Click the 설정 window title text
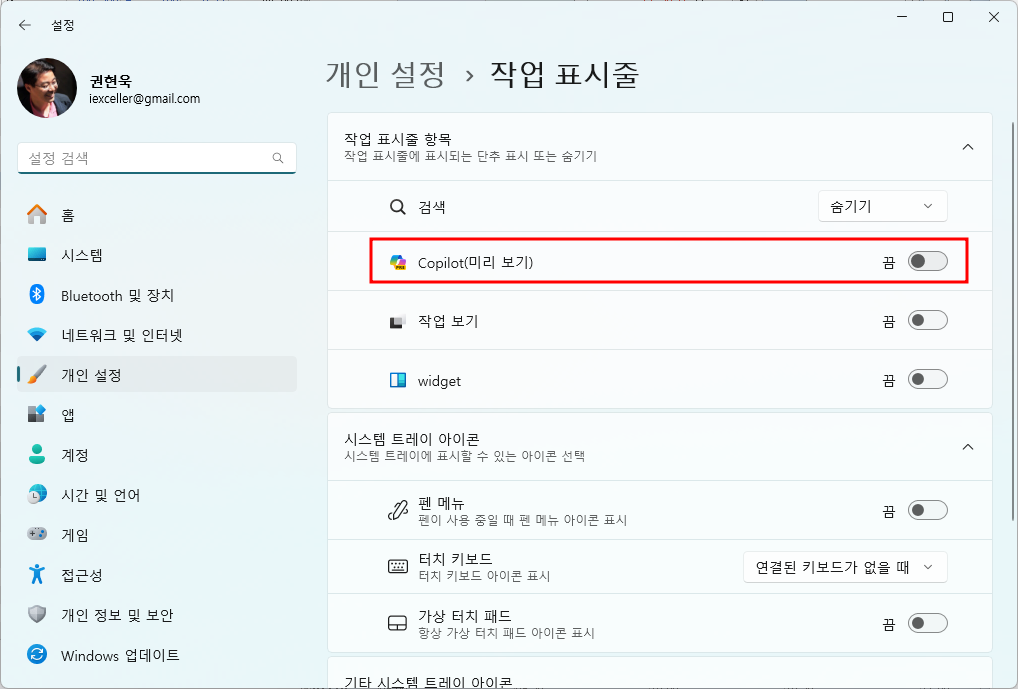The image size is (1018, 689). pyautogui.click(x=63, y=25)
